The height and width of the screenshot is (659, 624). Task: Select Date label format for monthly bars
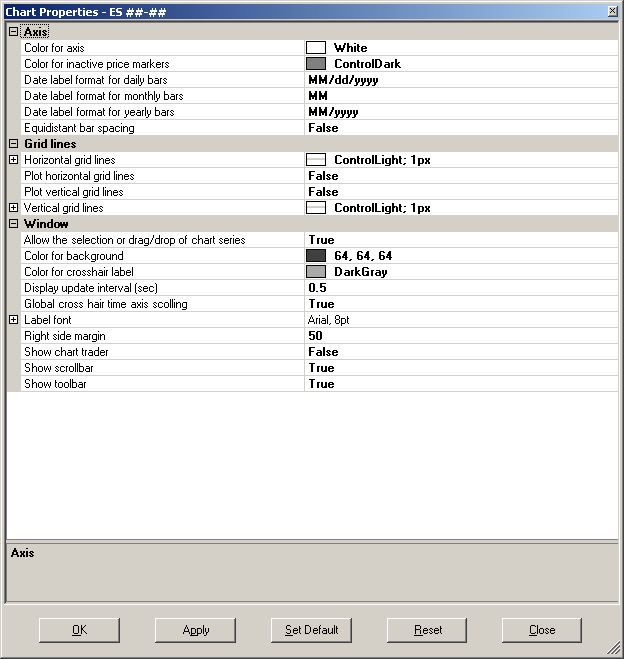pyautogui.click(x=104, y=96)
